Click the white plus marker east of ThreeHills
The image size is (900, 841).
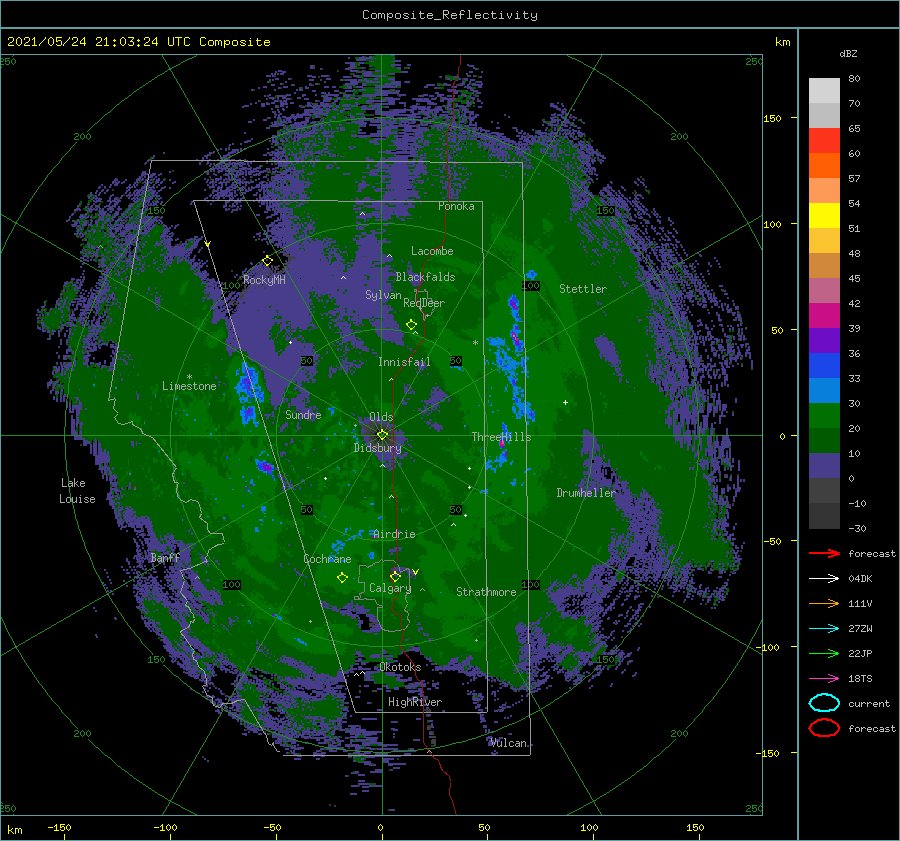click(x=565, y=402)
